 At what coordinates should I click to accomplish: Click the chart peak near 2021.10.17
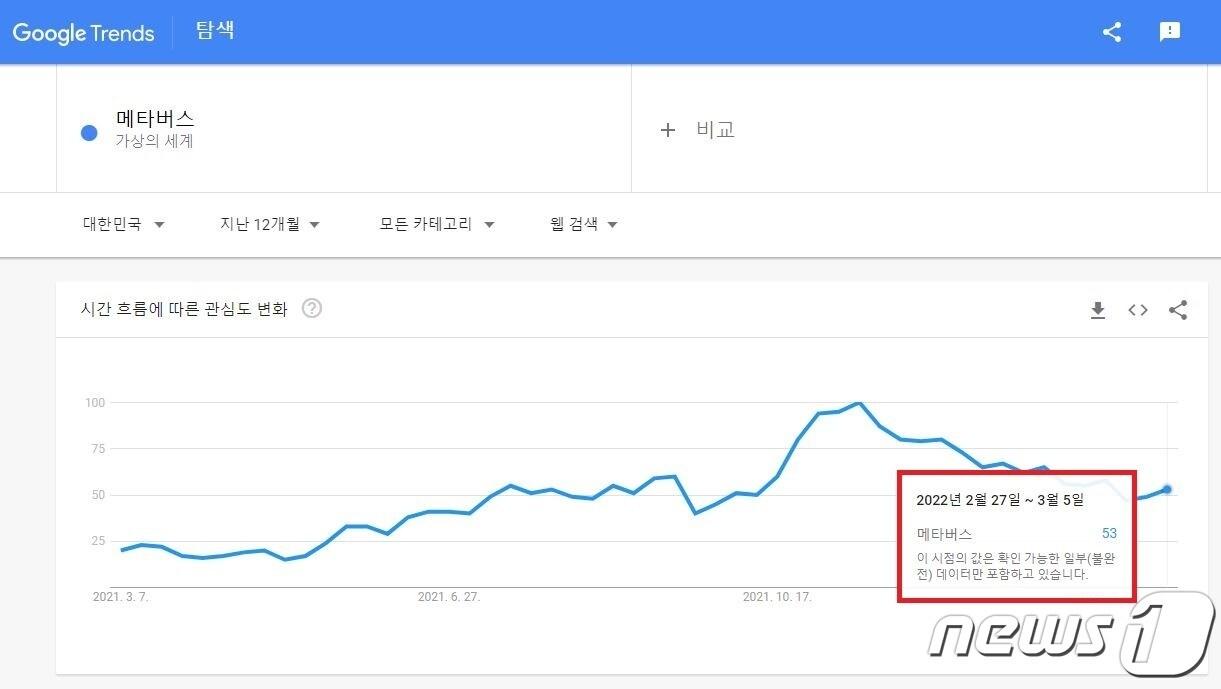pyautogui.click(x=858, y=403)
